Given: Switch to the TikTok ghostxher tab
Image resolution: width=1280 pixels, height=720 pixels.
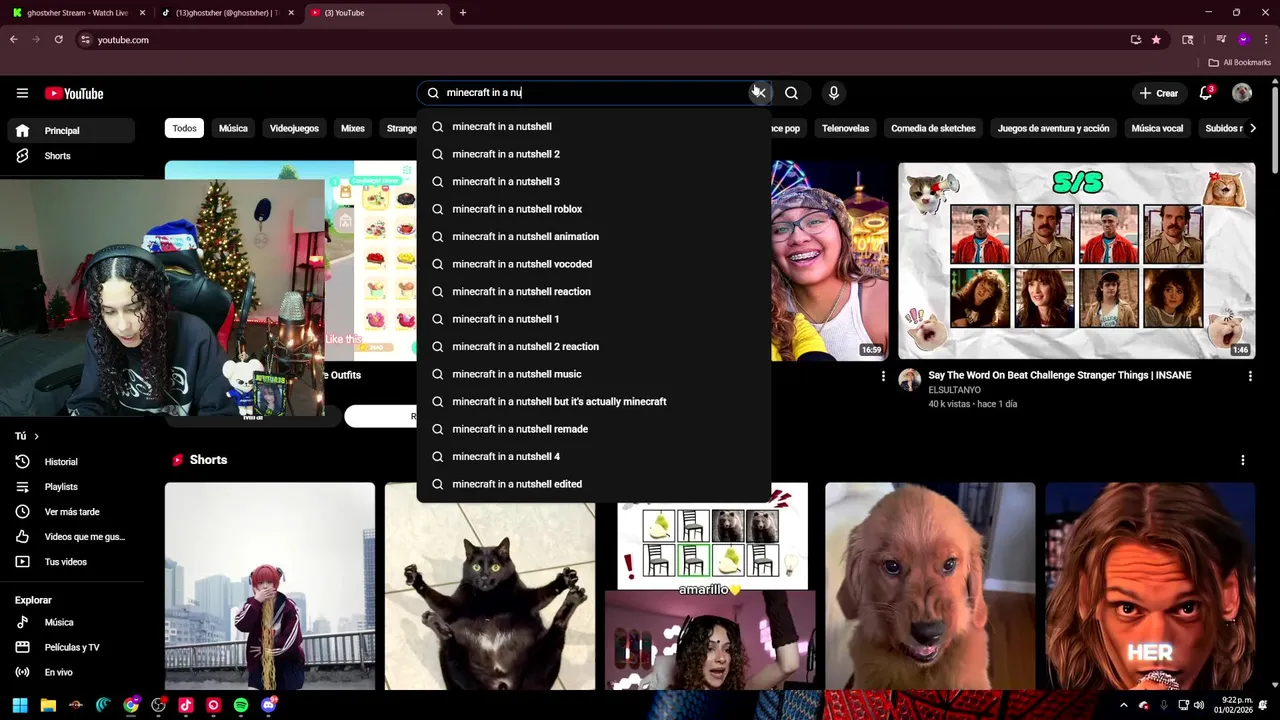Looking at the screenshot, I should pyautogui.click(x=229, y=13).
